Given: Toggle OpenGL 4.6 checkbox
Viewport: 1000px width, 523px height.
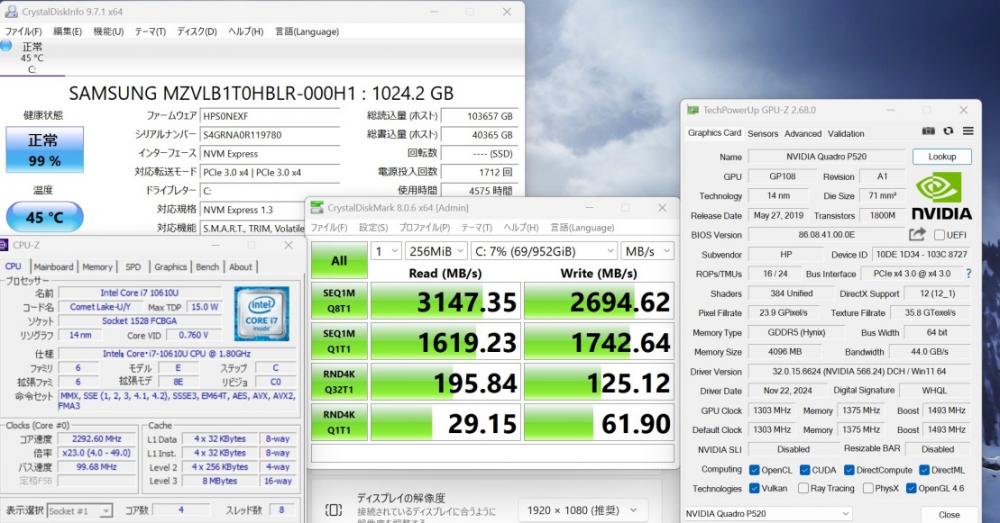Looking at the screenshot, I should (911, 489).
